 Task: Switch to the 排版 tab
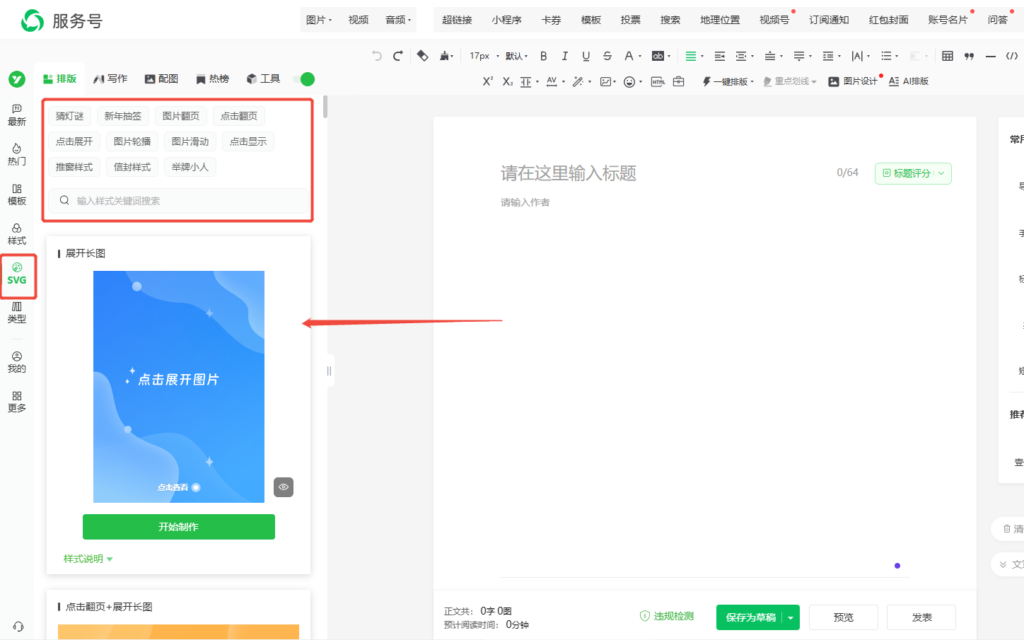(x=59, y=79)
